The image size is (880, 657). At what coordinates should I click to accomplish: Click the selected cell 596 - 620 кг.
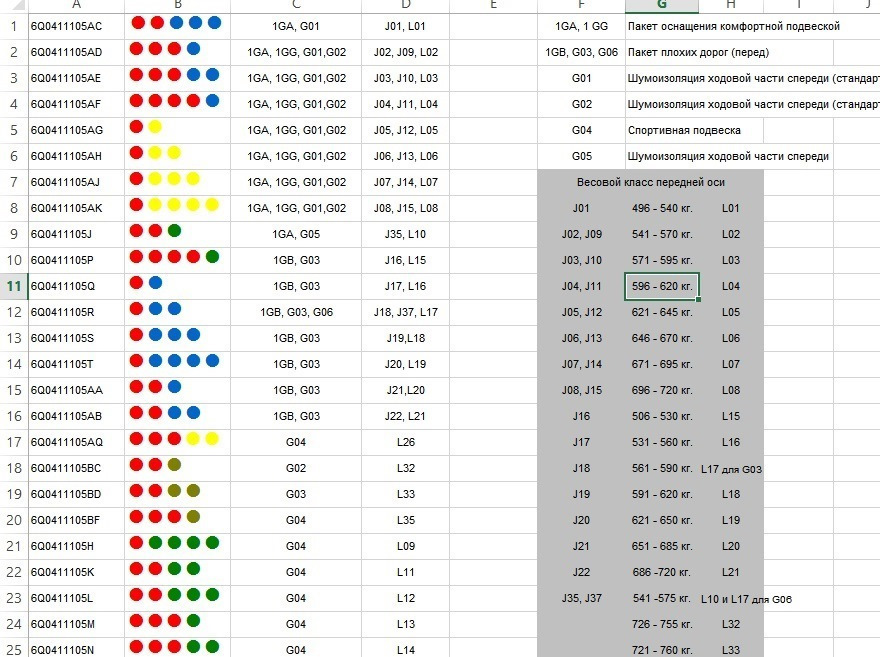click(x=662, y=286)
